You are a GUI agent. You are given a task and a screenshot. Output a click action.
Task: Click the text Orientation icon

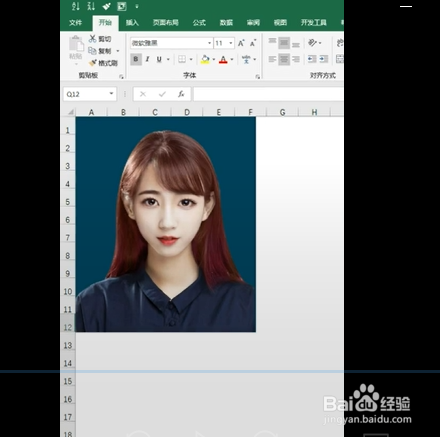pos(312,43)
